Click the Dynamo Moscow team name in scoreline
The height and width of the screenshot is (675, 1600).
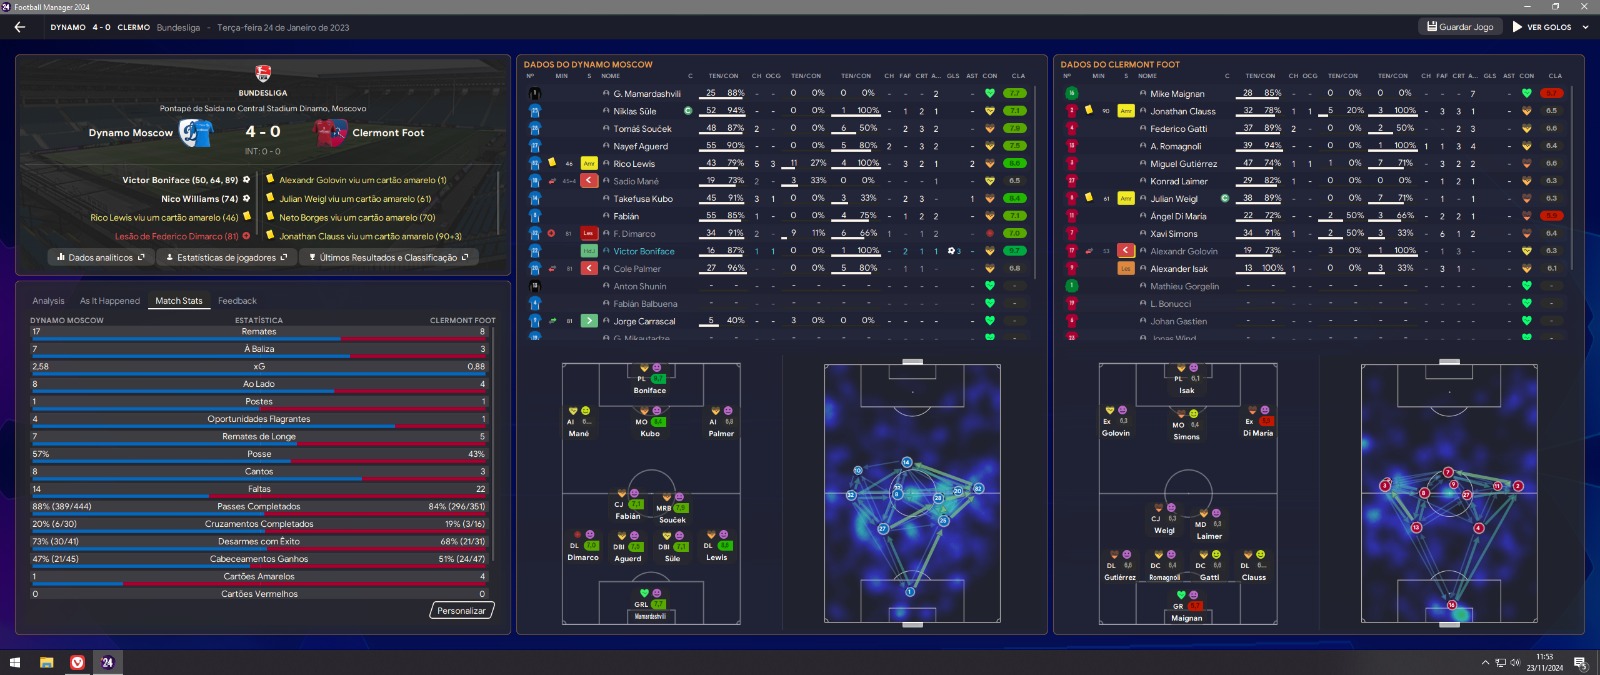(130, 132)
